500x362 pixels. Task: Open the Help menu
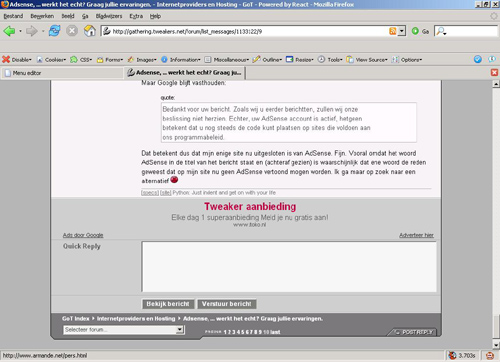click(x=155, y=16)
